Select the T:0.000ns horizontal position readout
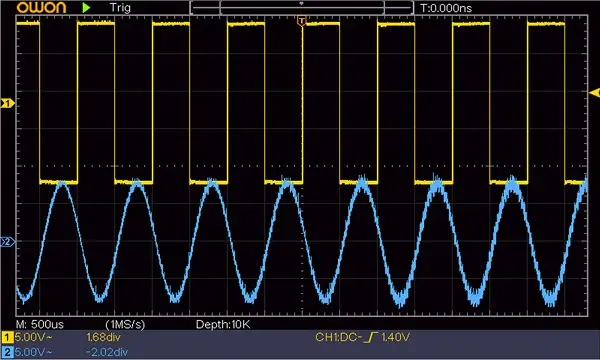The height and width of the screenshot is (360, 600). pyautogui.click(x=446, y=8)
